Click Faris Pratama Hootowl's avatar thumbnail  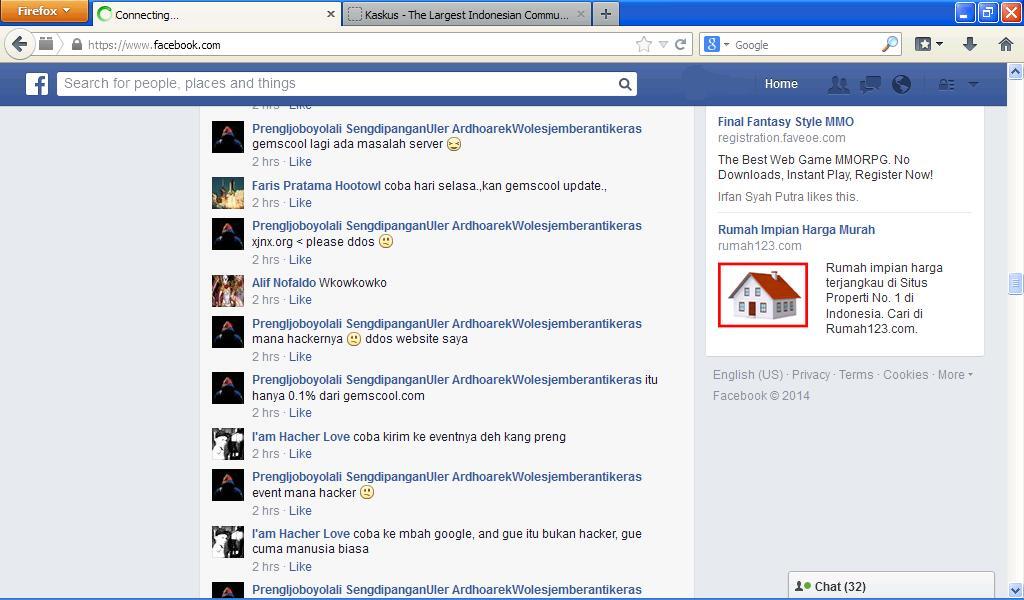[x=228, y=193]
